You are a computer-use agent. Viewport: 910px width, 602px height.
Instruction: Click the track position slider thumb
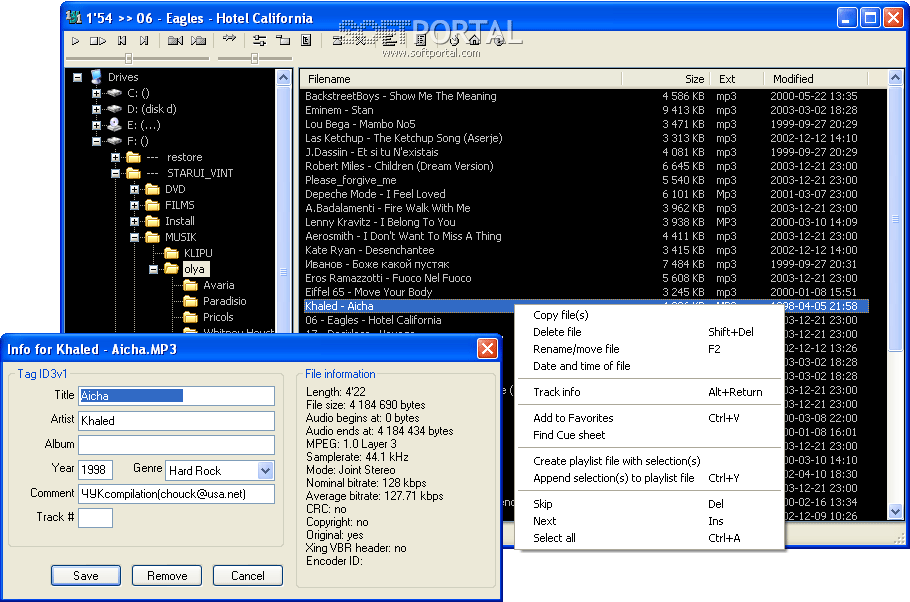click(128, 58)
